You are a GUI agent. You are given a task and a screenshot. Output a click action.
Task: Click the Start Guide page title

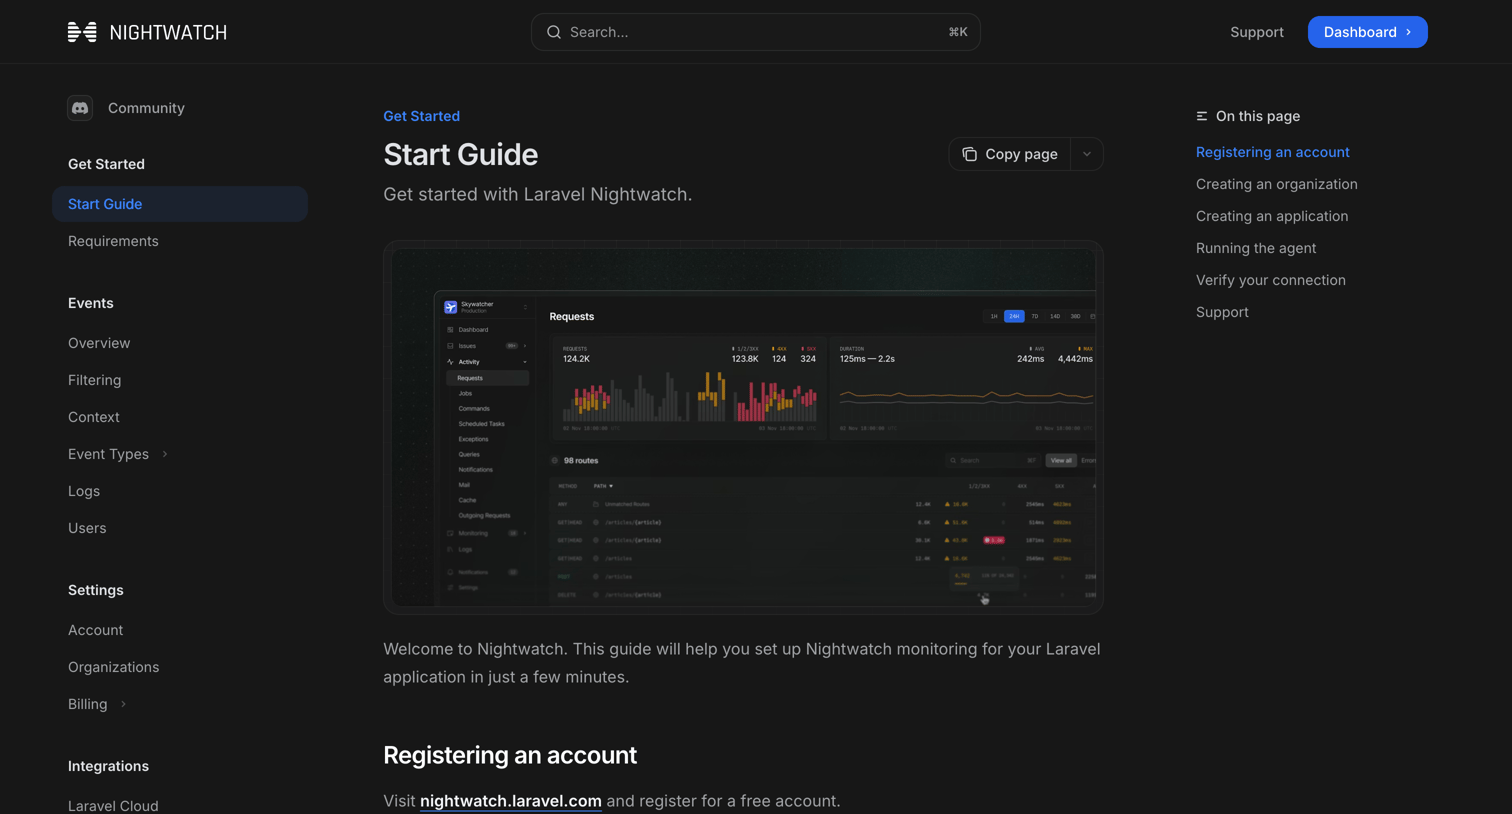coord(460,155)
